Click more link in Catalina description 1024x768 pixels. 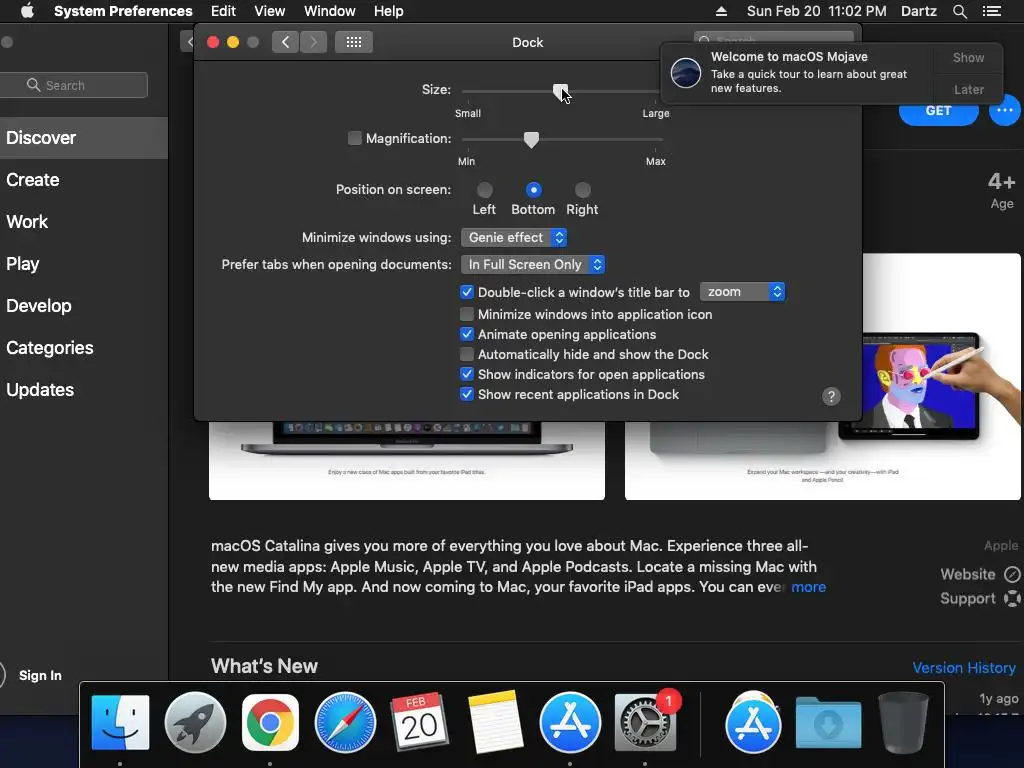808,587
